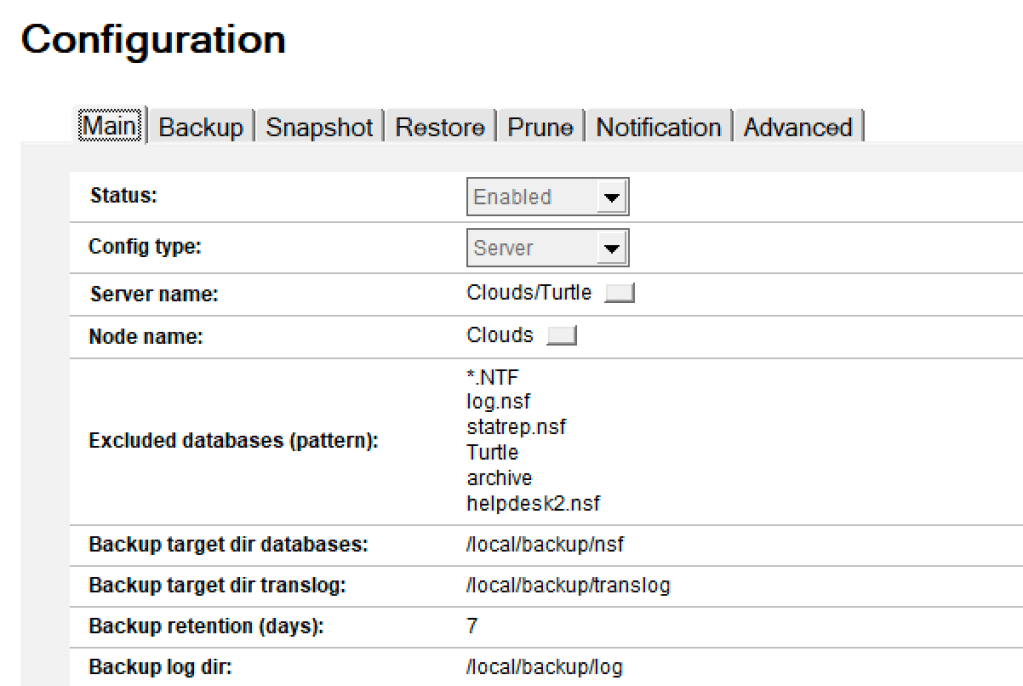This screenshot has width=1023, height=686.
Task: Switch to the Main tab
Action: [112, 127]
